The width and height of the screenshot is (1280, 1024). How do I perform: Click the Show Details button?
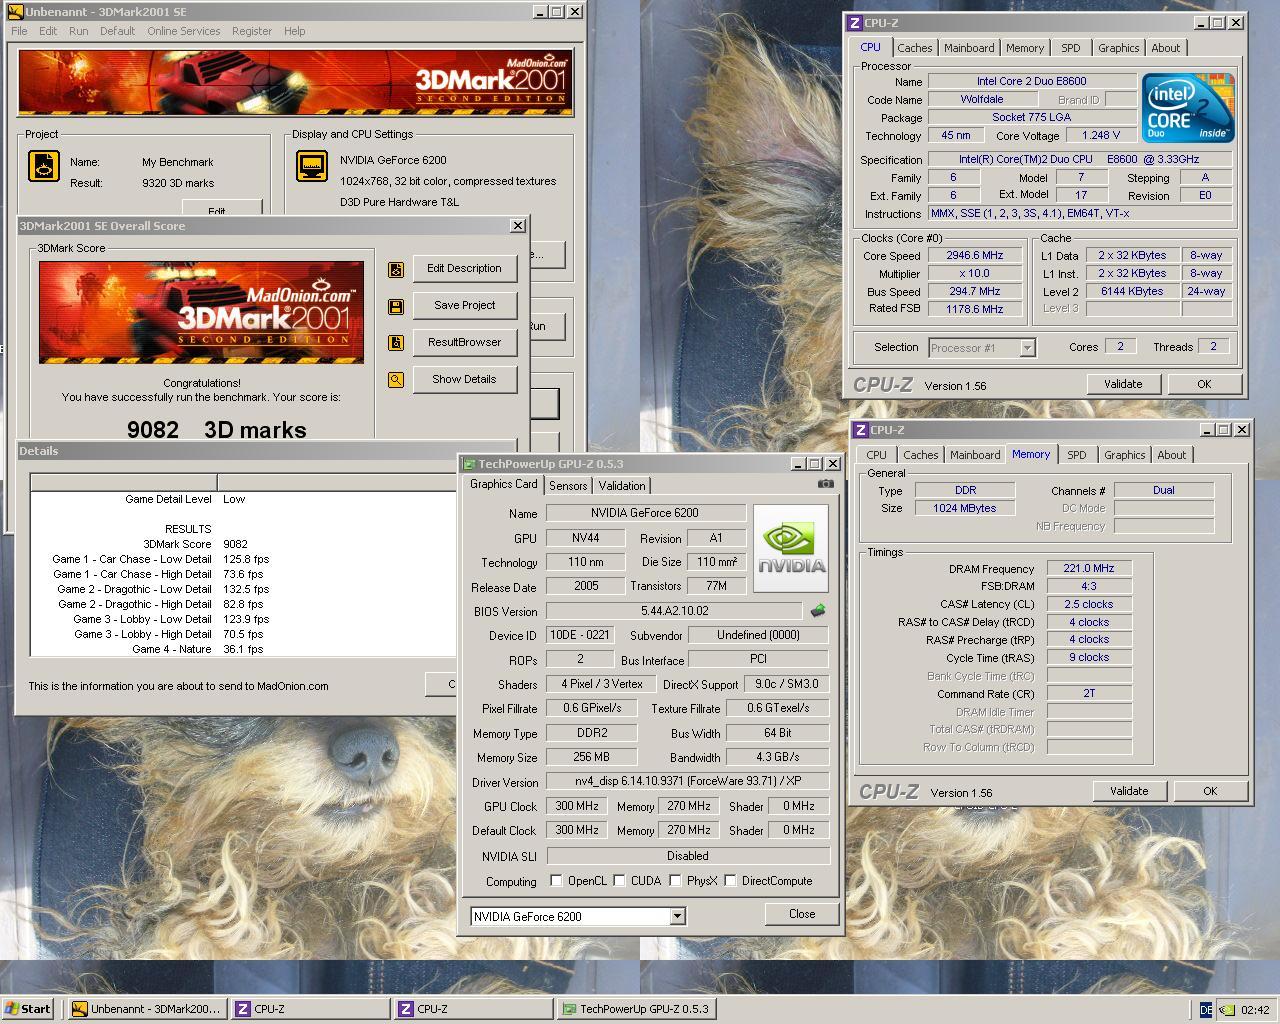(x=464, y=380)
